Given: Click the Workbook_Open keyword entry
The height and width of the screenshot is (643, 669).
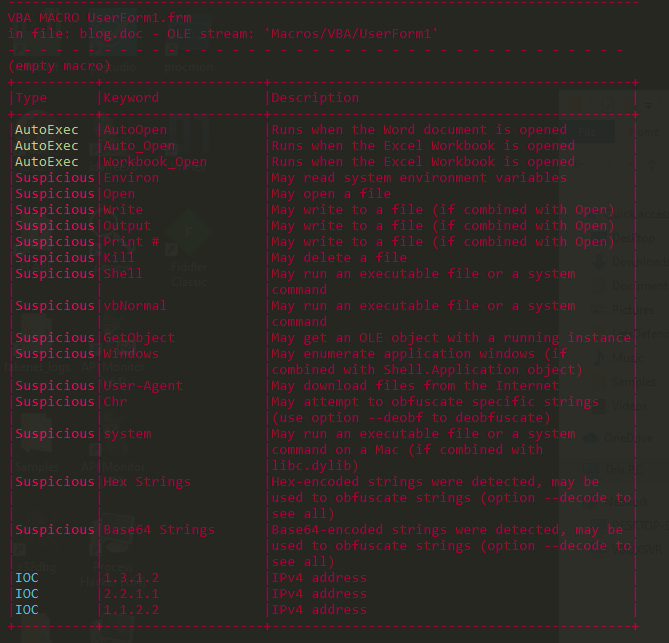Looking at the screenshot, I should click(155, 162).
